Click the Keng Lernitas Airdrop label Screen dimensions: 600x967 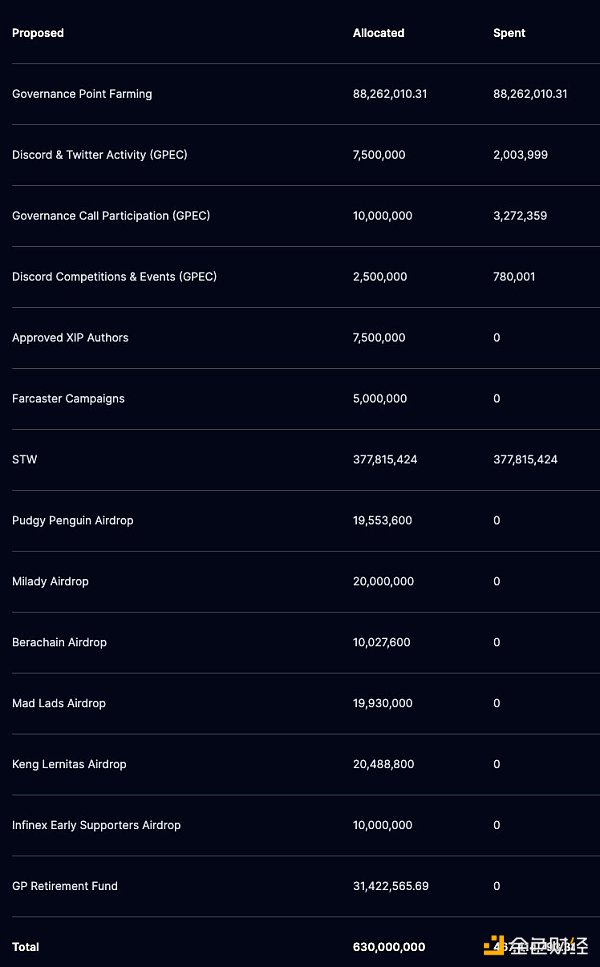(69, 765)
